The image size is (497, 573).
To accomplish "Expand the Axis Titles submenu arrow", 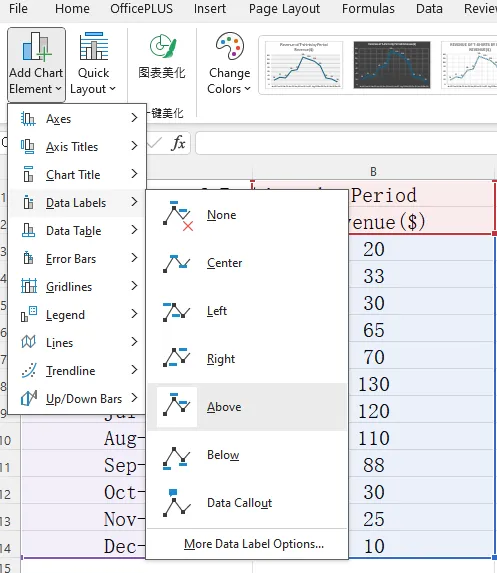I will pos(134,146).
